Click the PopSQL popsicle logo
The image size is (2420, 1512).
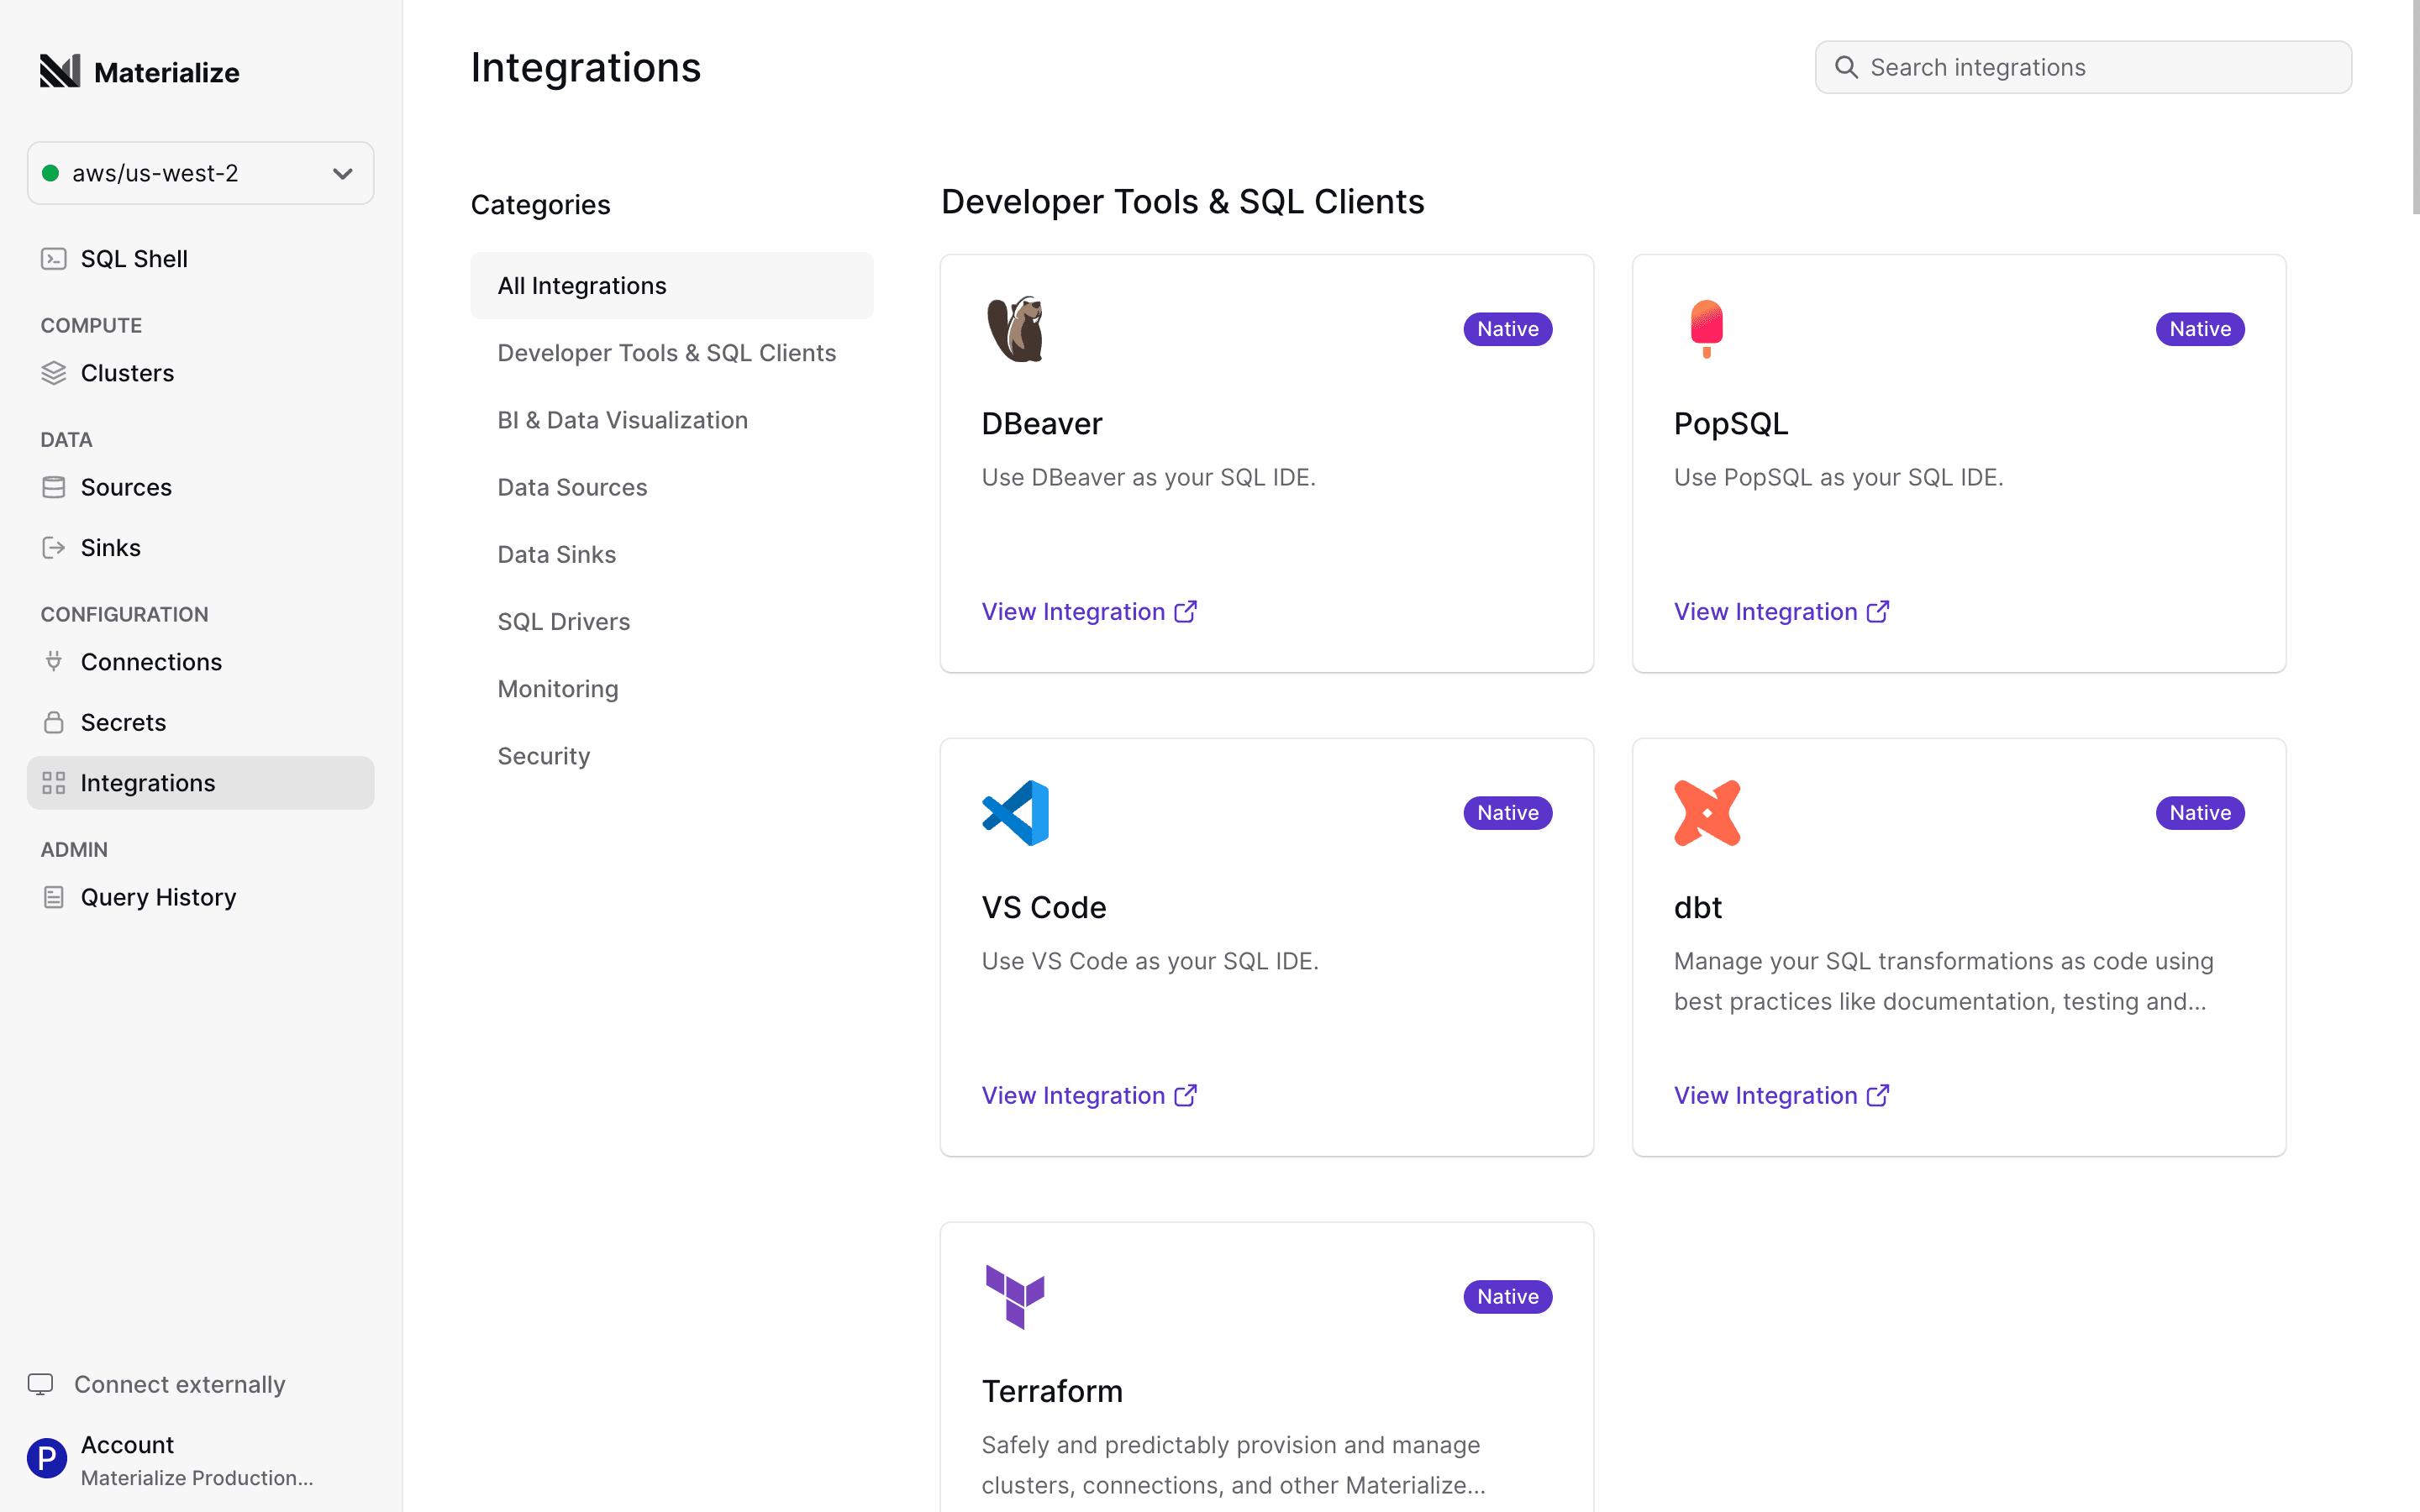click(1706, 329)
